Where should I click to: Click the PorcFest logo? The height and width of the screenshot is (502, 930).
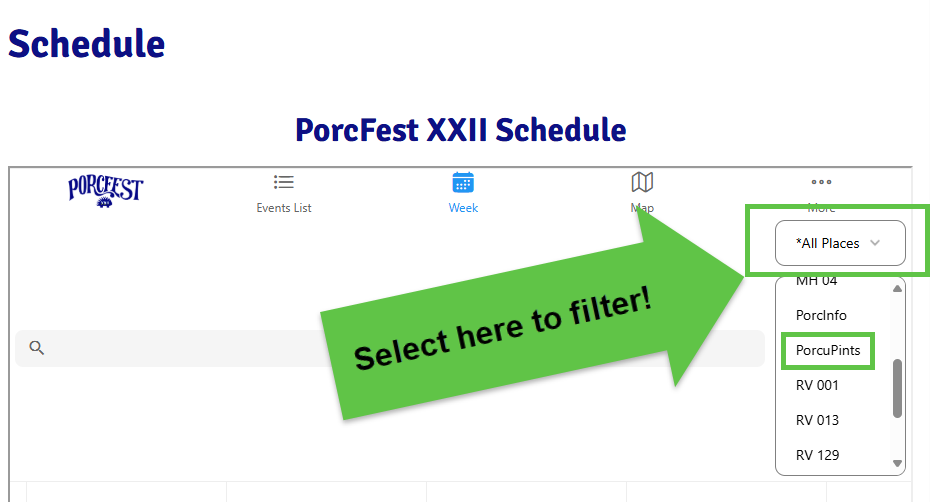point(106,191)
